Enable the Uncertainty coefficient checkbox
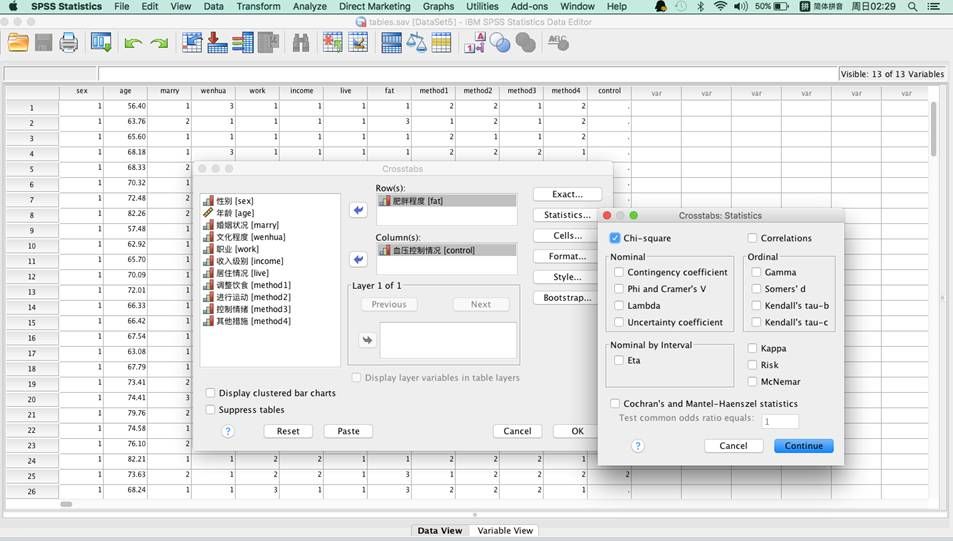The image size is (953, 541). click(619, 322)
